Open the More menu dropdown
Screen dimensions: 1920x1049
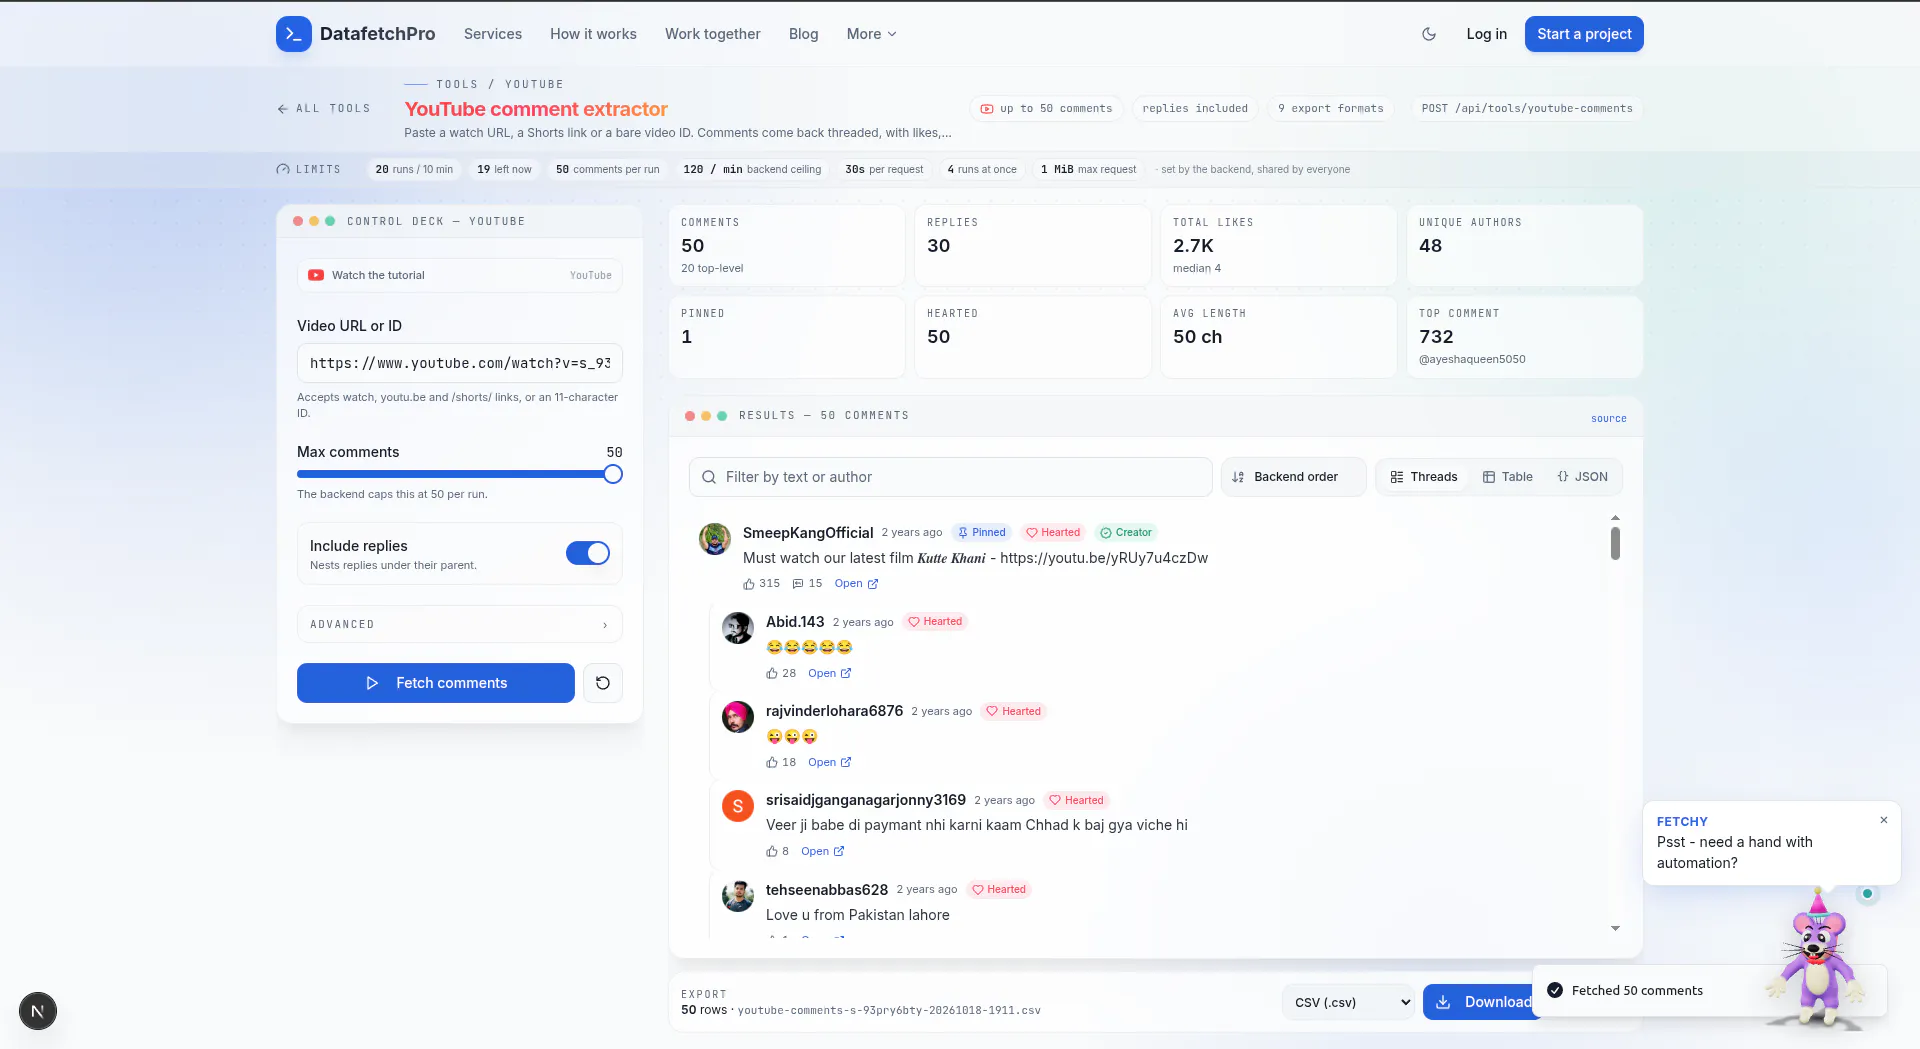(x=872, y=34)
